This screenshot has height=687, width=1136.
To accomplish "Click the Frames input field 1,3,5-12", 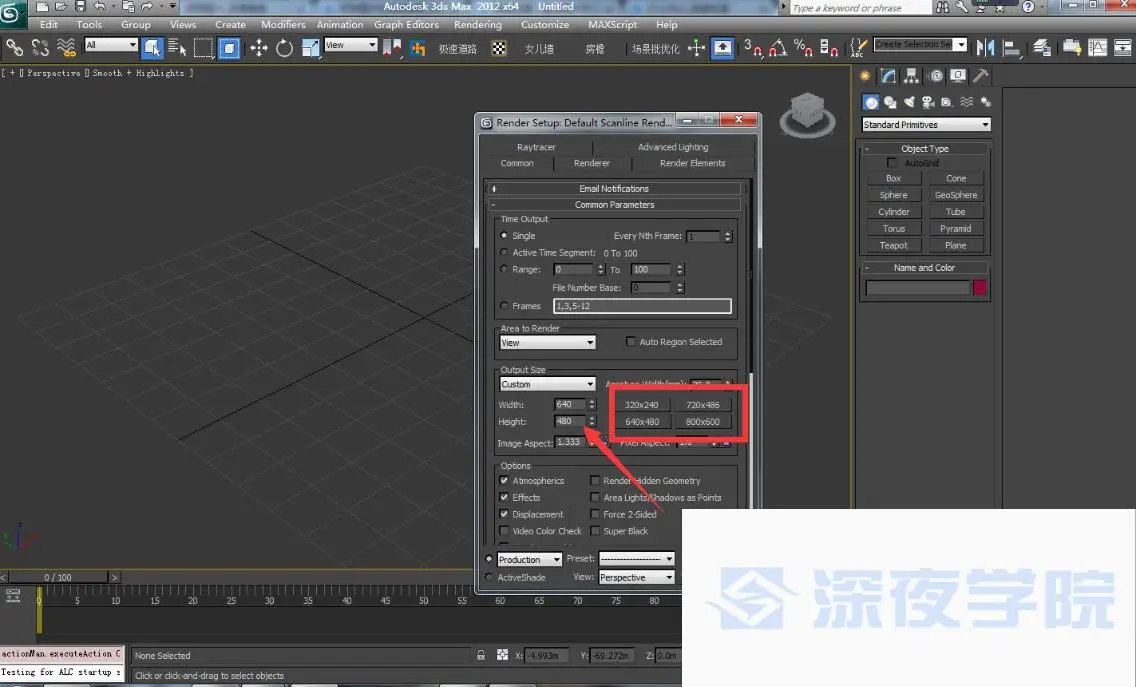I will 643,306.
